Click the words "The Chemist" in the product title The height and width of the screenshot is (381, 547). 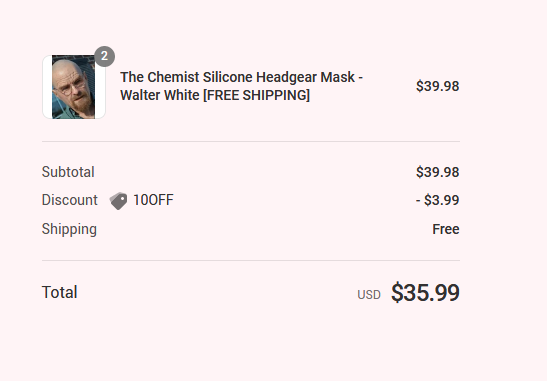(159, 77)
